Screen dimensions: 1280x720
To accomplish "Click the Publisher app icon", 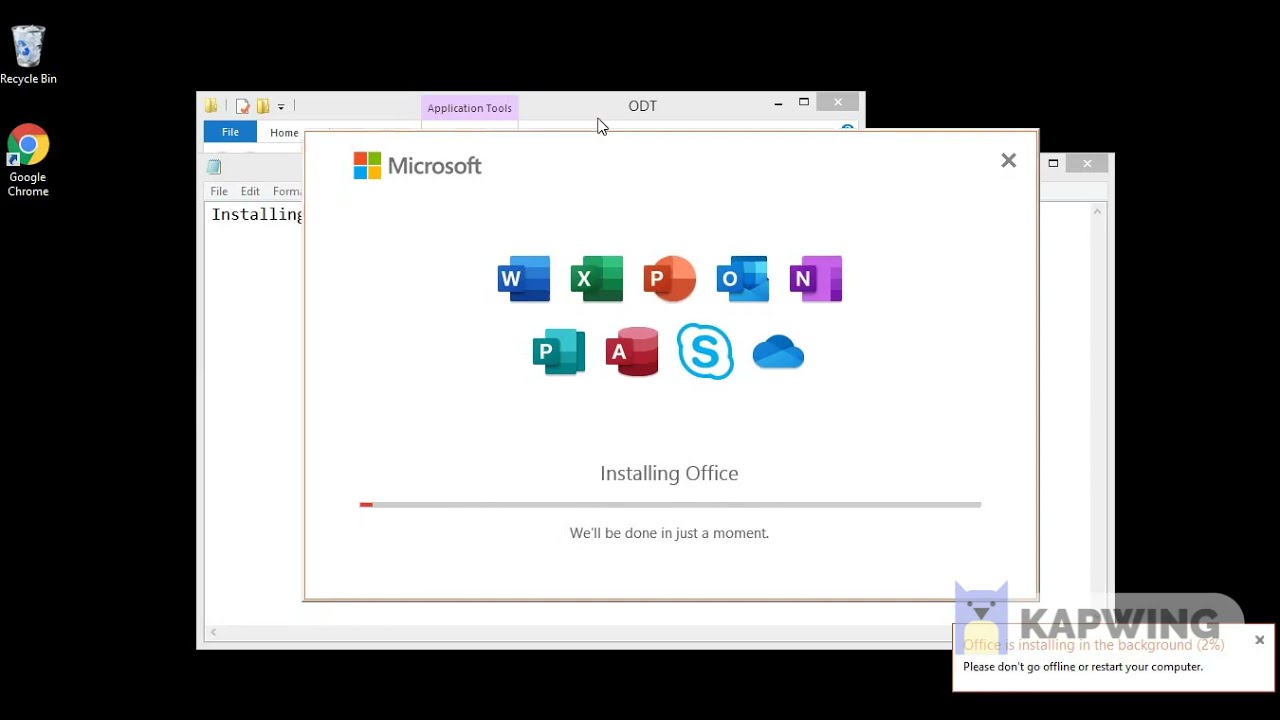I will coord(559,352).
